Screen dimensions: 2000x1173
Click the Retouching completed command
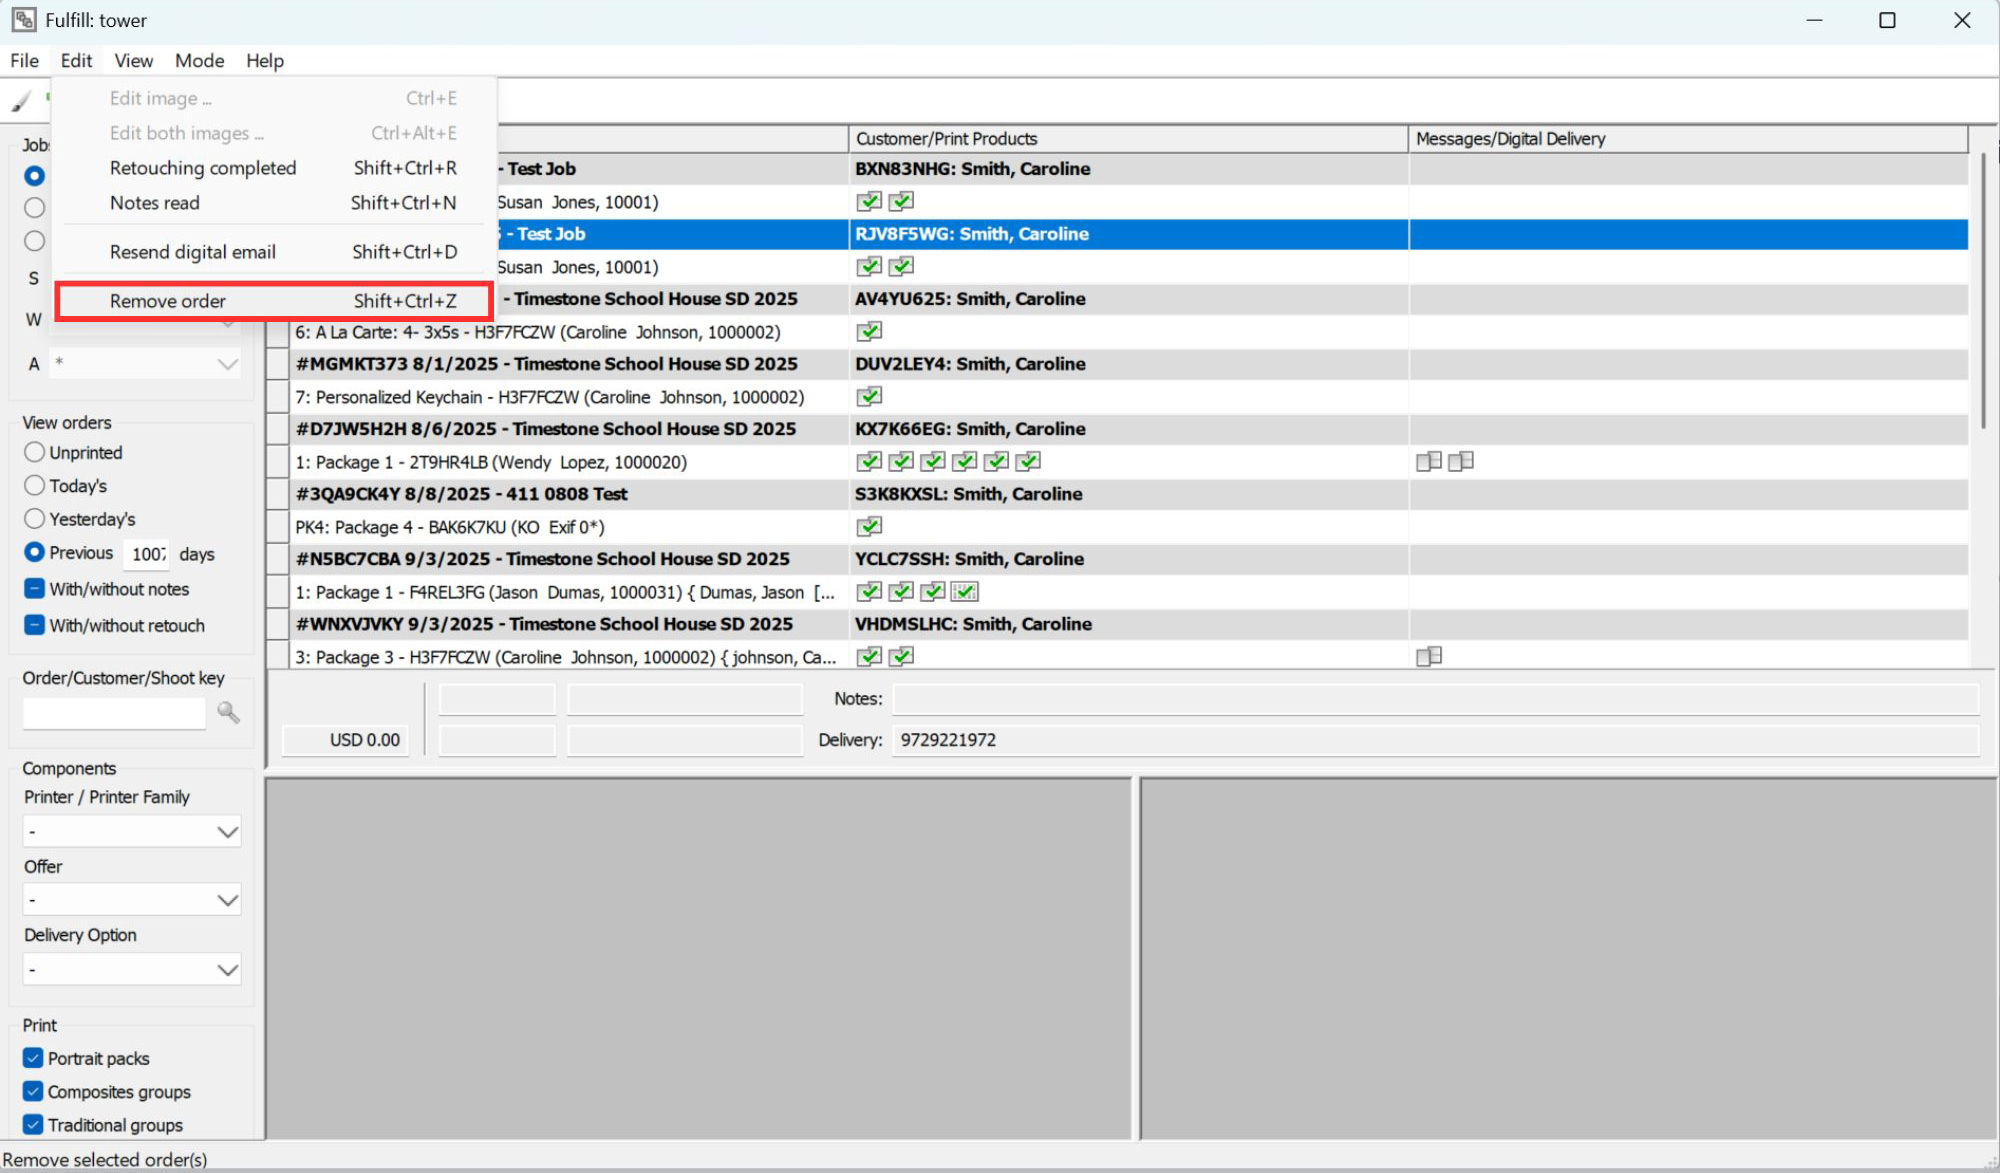(202, 167)
